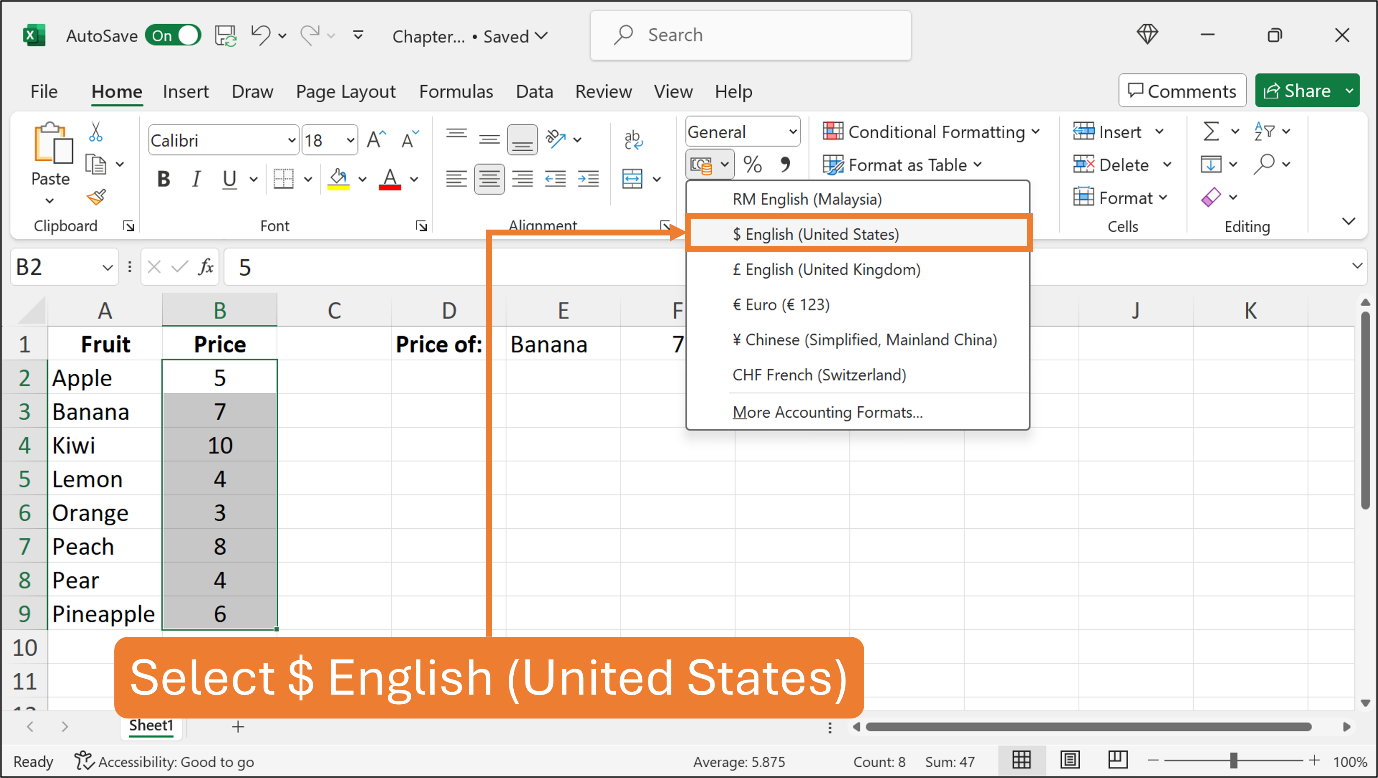Switch to Page Break Preview view icon
This screenshot has height=778, width=1378.
1118,760
